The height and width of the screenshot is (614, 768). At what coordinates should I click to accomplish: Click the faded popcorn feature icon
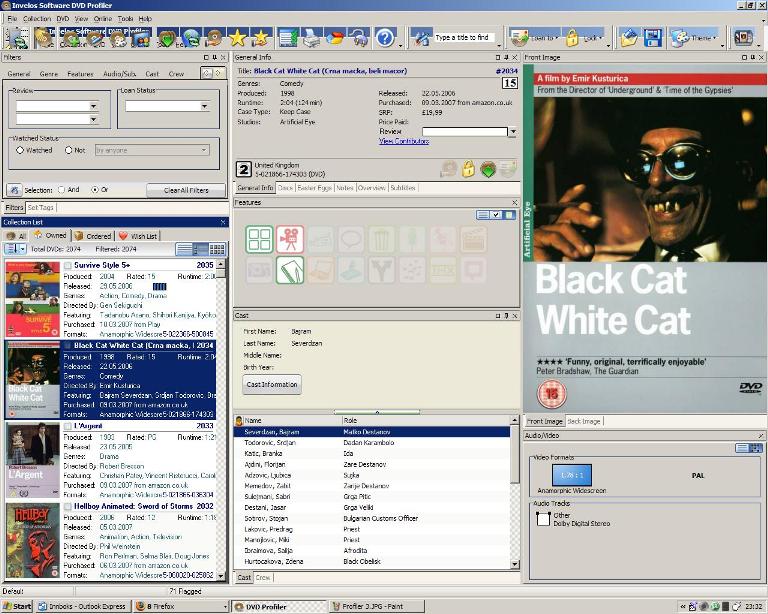[x=381, y=239]
